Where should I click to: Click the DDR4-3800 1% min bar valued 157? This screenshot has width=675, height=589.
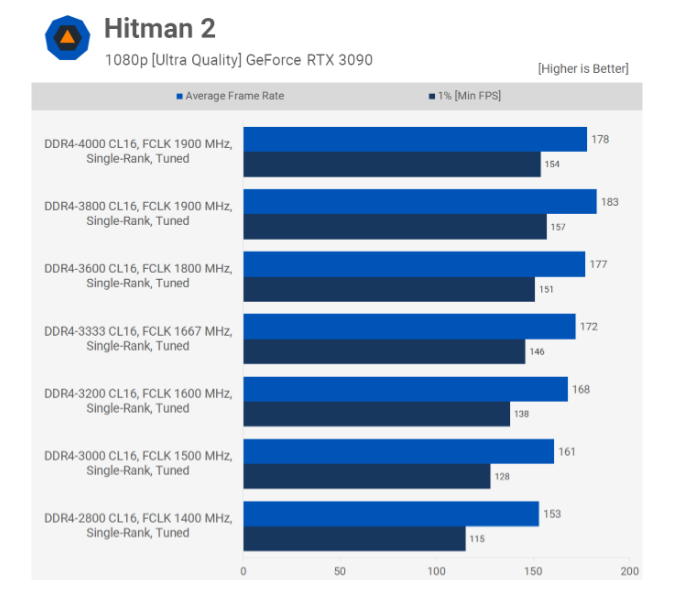395,227
